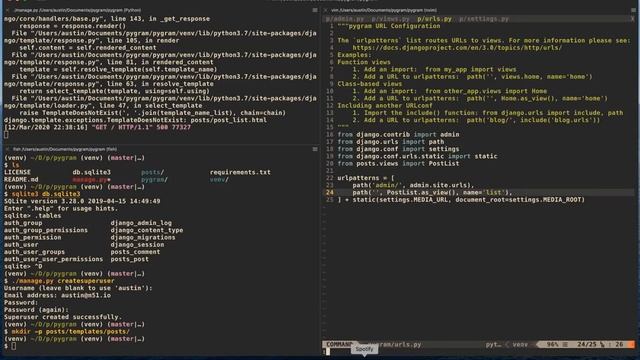Click the orange segment ending the vim statusline
The image size is (640, 360).
tap(631, 344)
